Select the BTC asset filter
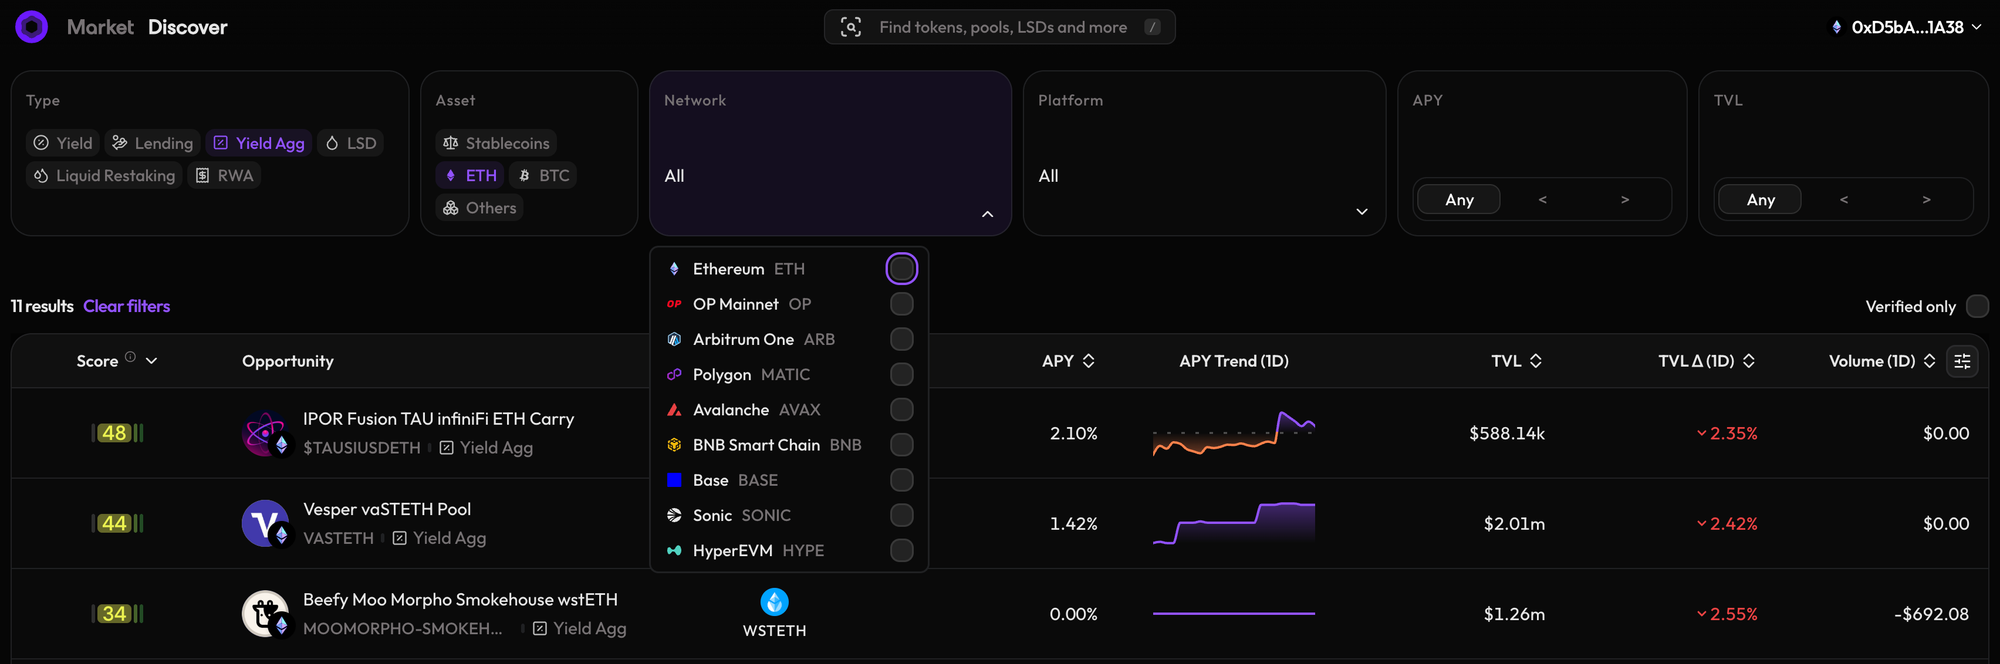 point(543,175)
